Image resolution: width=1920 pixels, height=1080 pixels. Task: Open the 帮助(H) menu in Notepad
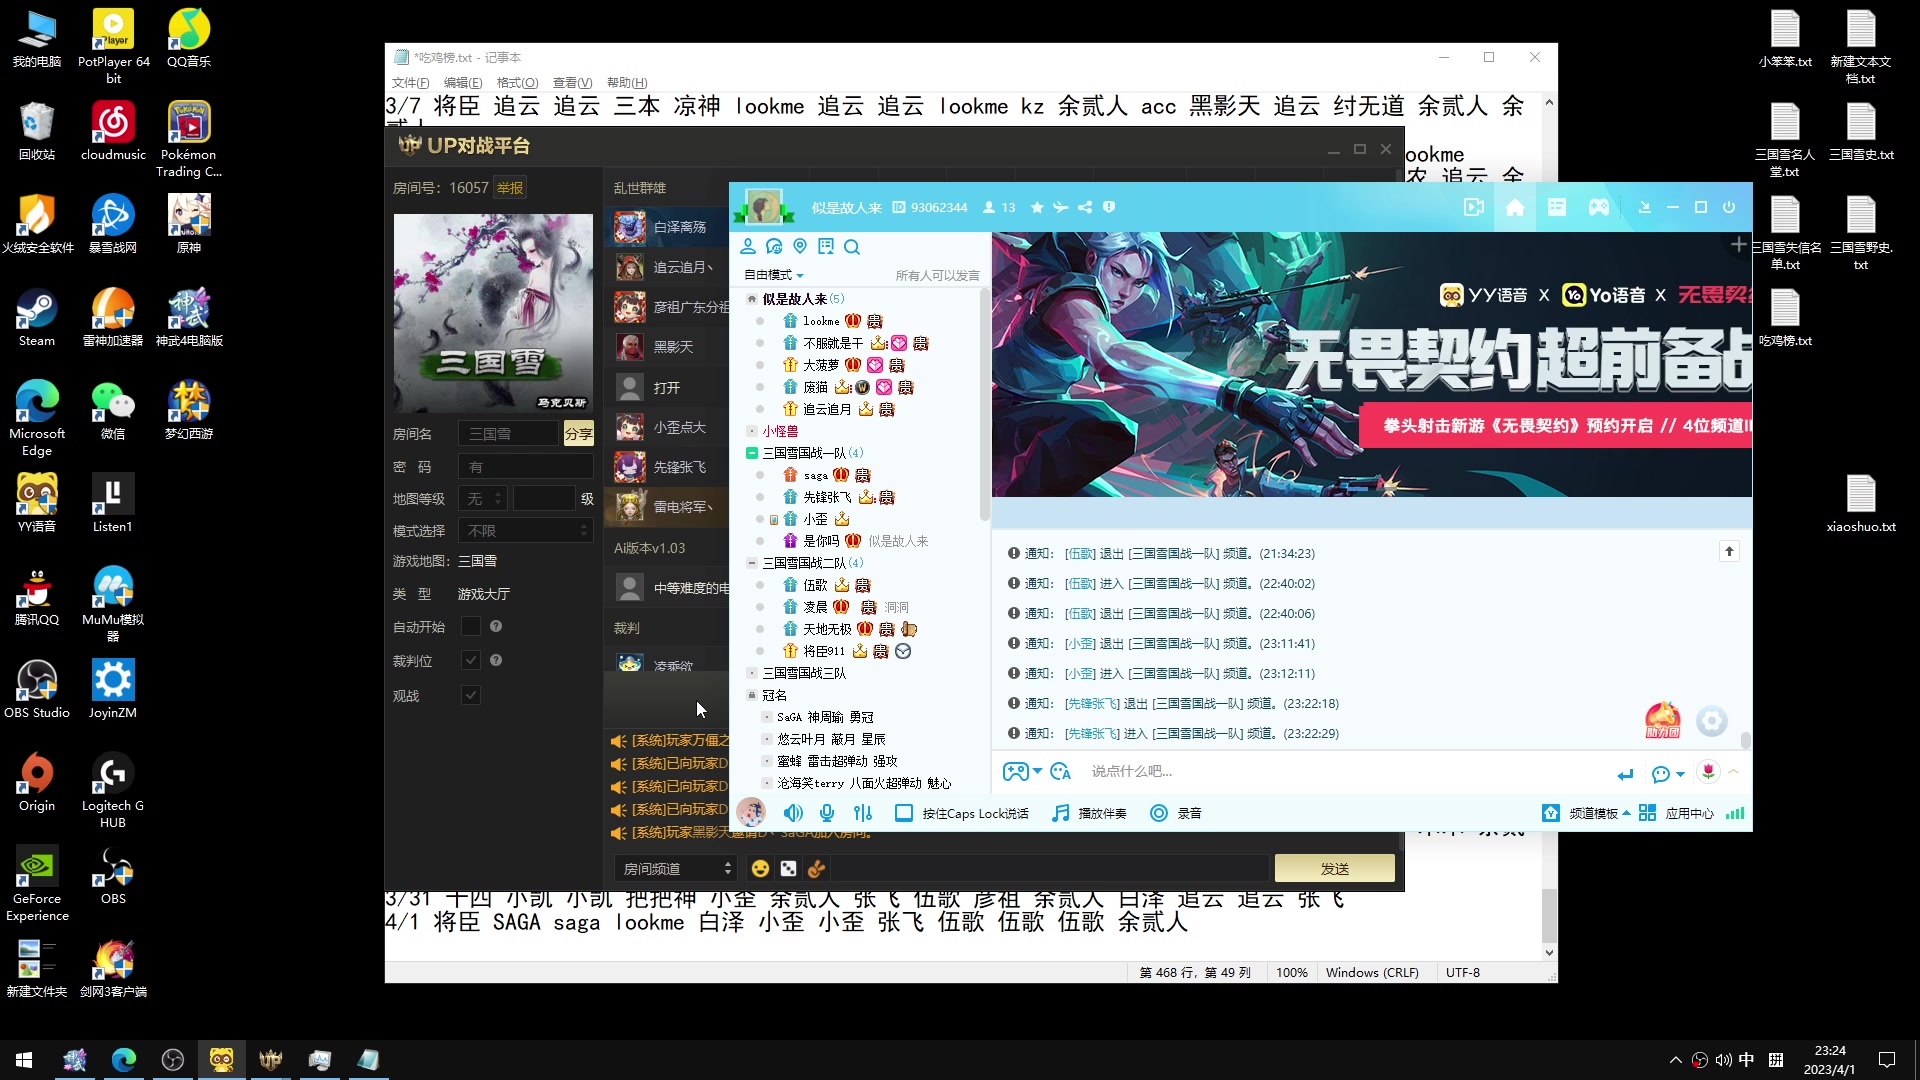[x=629, y=83]
